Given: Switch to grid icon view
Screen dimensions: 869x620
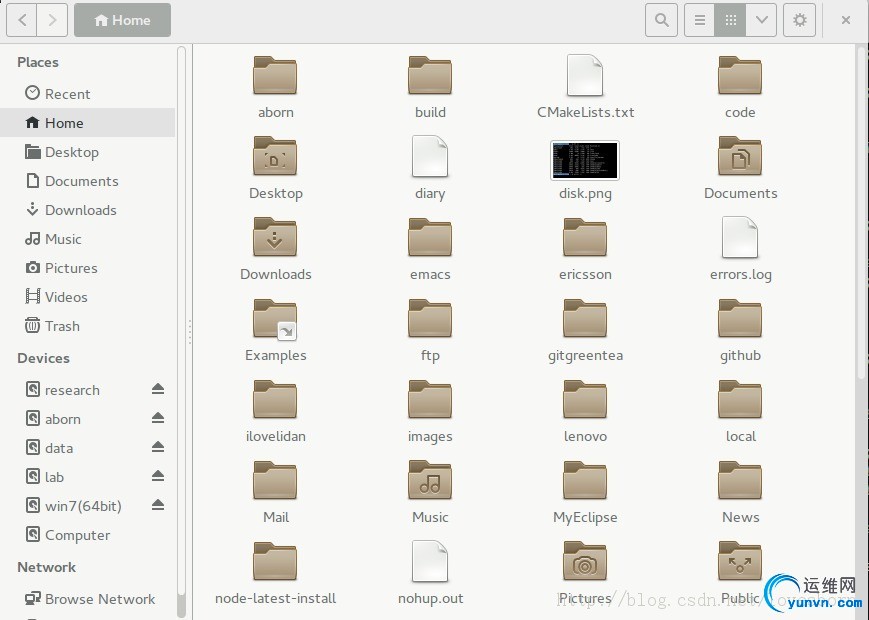Looking at the screenshot, I should (730, 20).
